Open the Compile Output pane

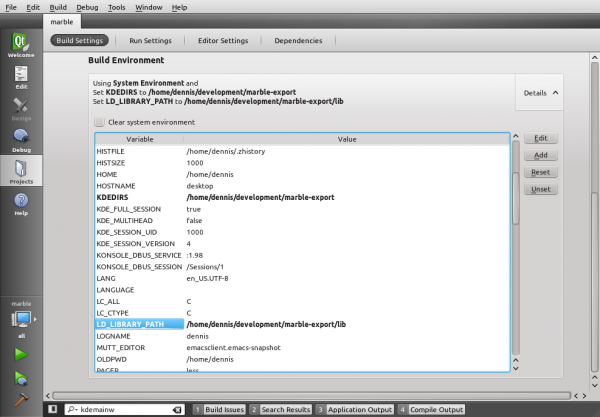435,410
